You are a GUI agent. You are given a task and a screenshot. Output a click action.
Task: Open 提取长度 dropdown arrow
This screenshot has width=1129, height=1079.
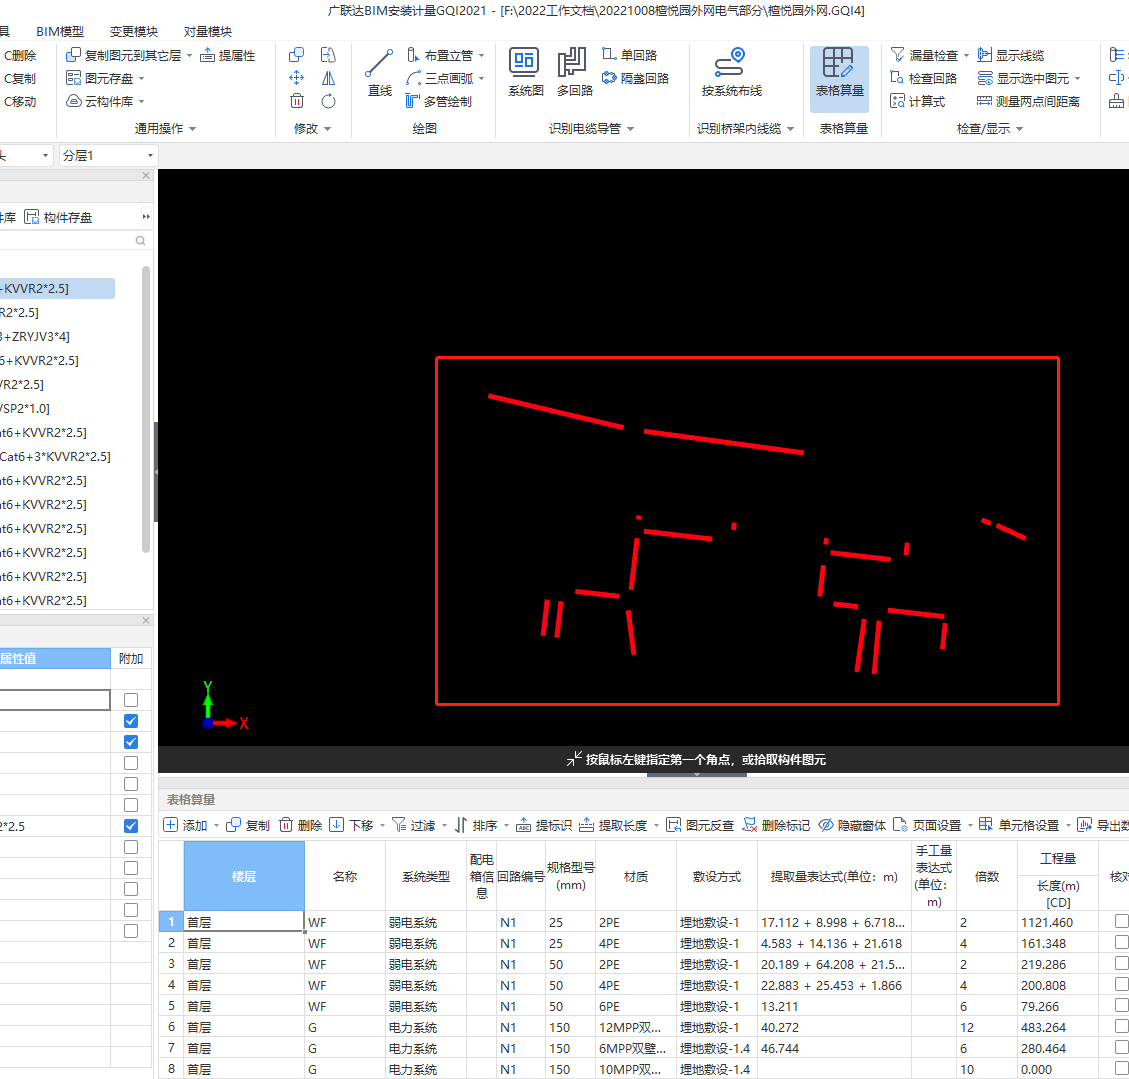656,826
